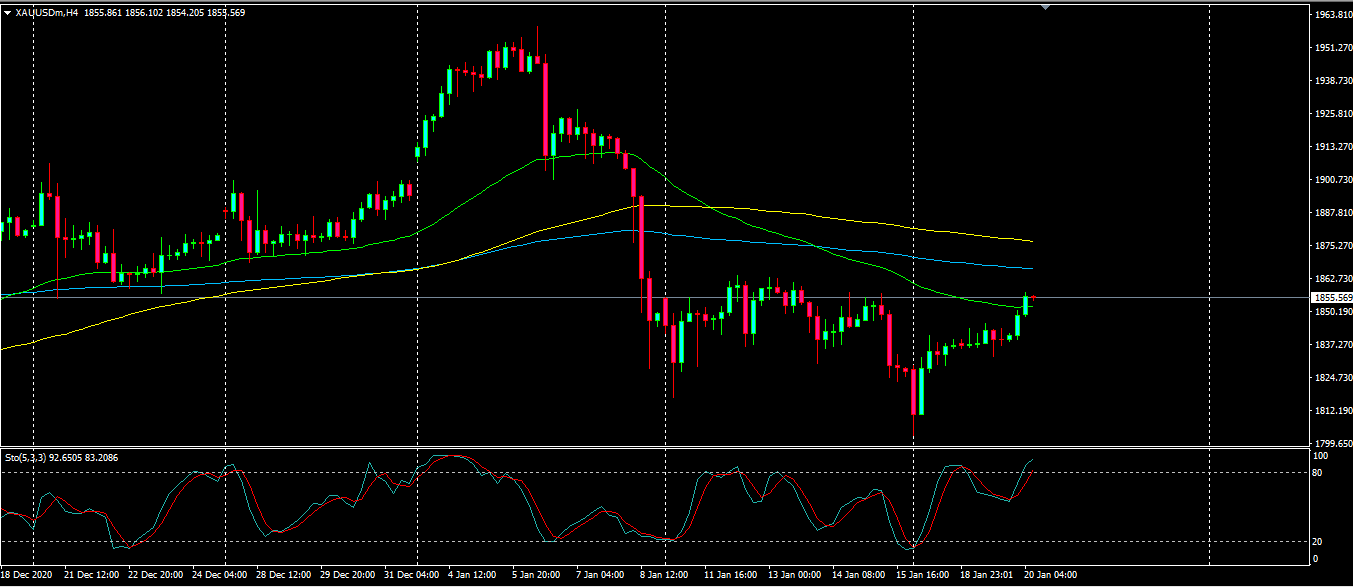Click the current price tag 1855.569

(1331, 298)
